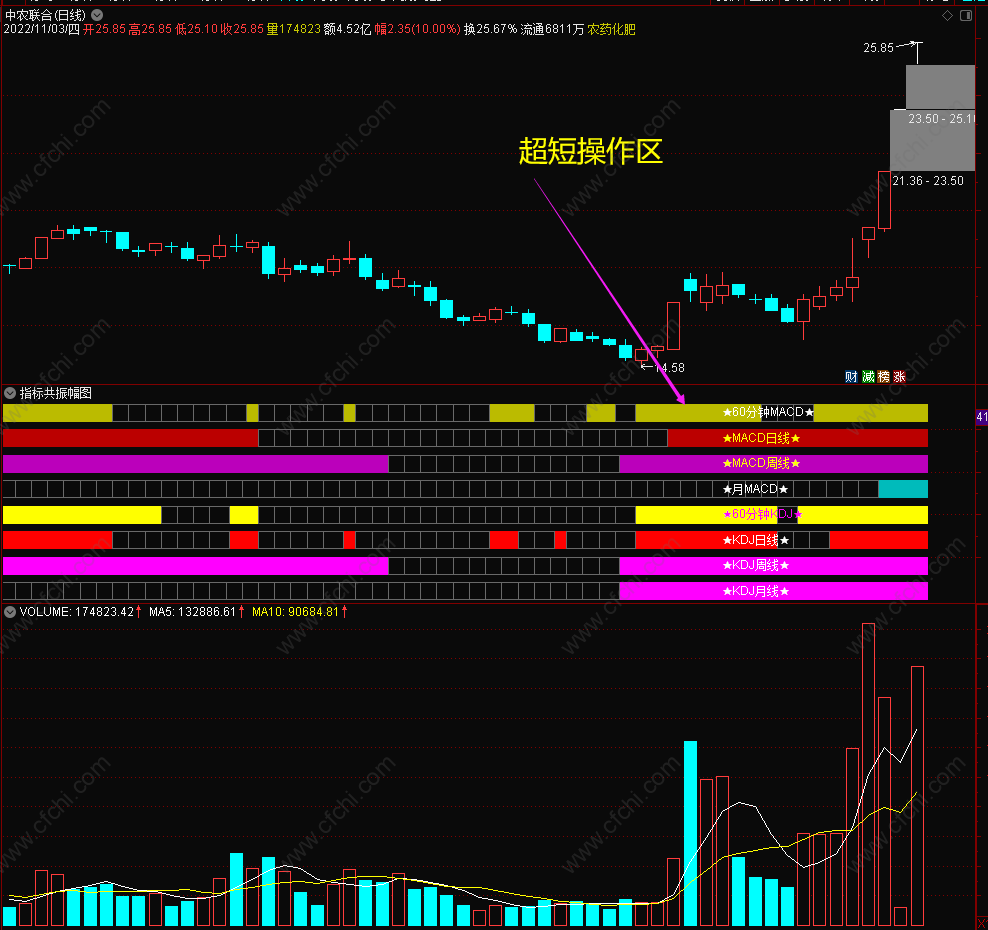The image size is (988, 930).
Task: Collapse the 指标共振幅图 indicator panel
Action: [10, 393]
